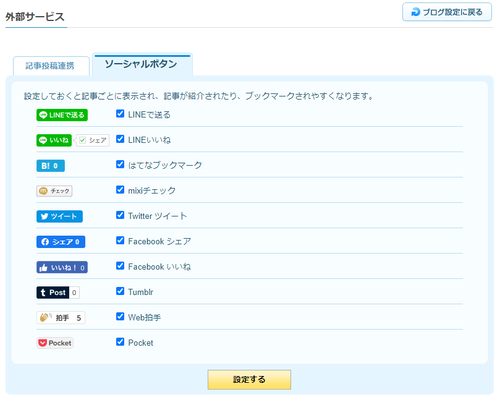Click the Facebook シェア label text
Screen dimensions: 500x402
coord(160,241)
